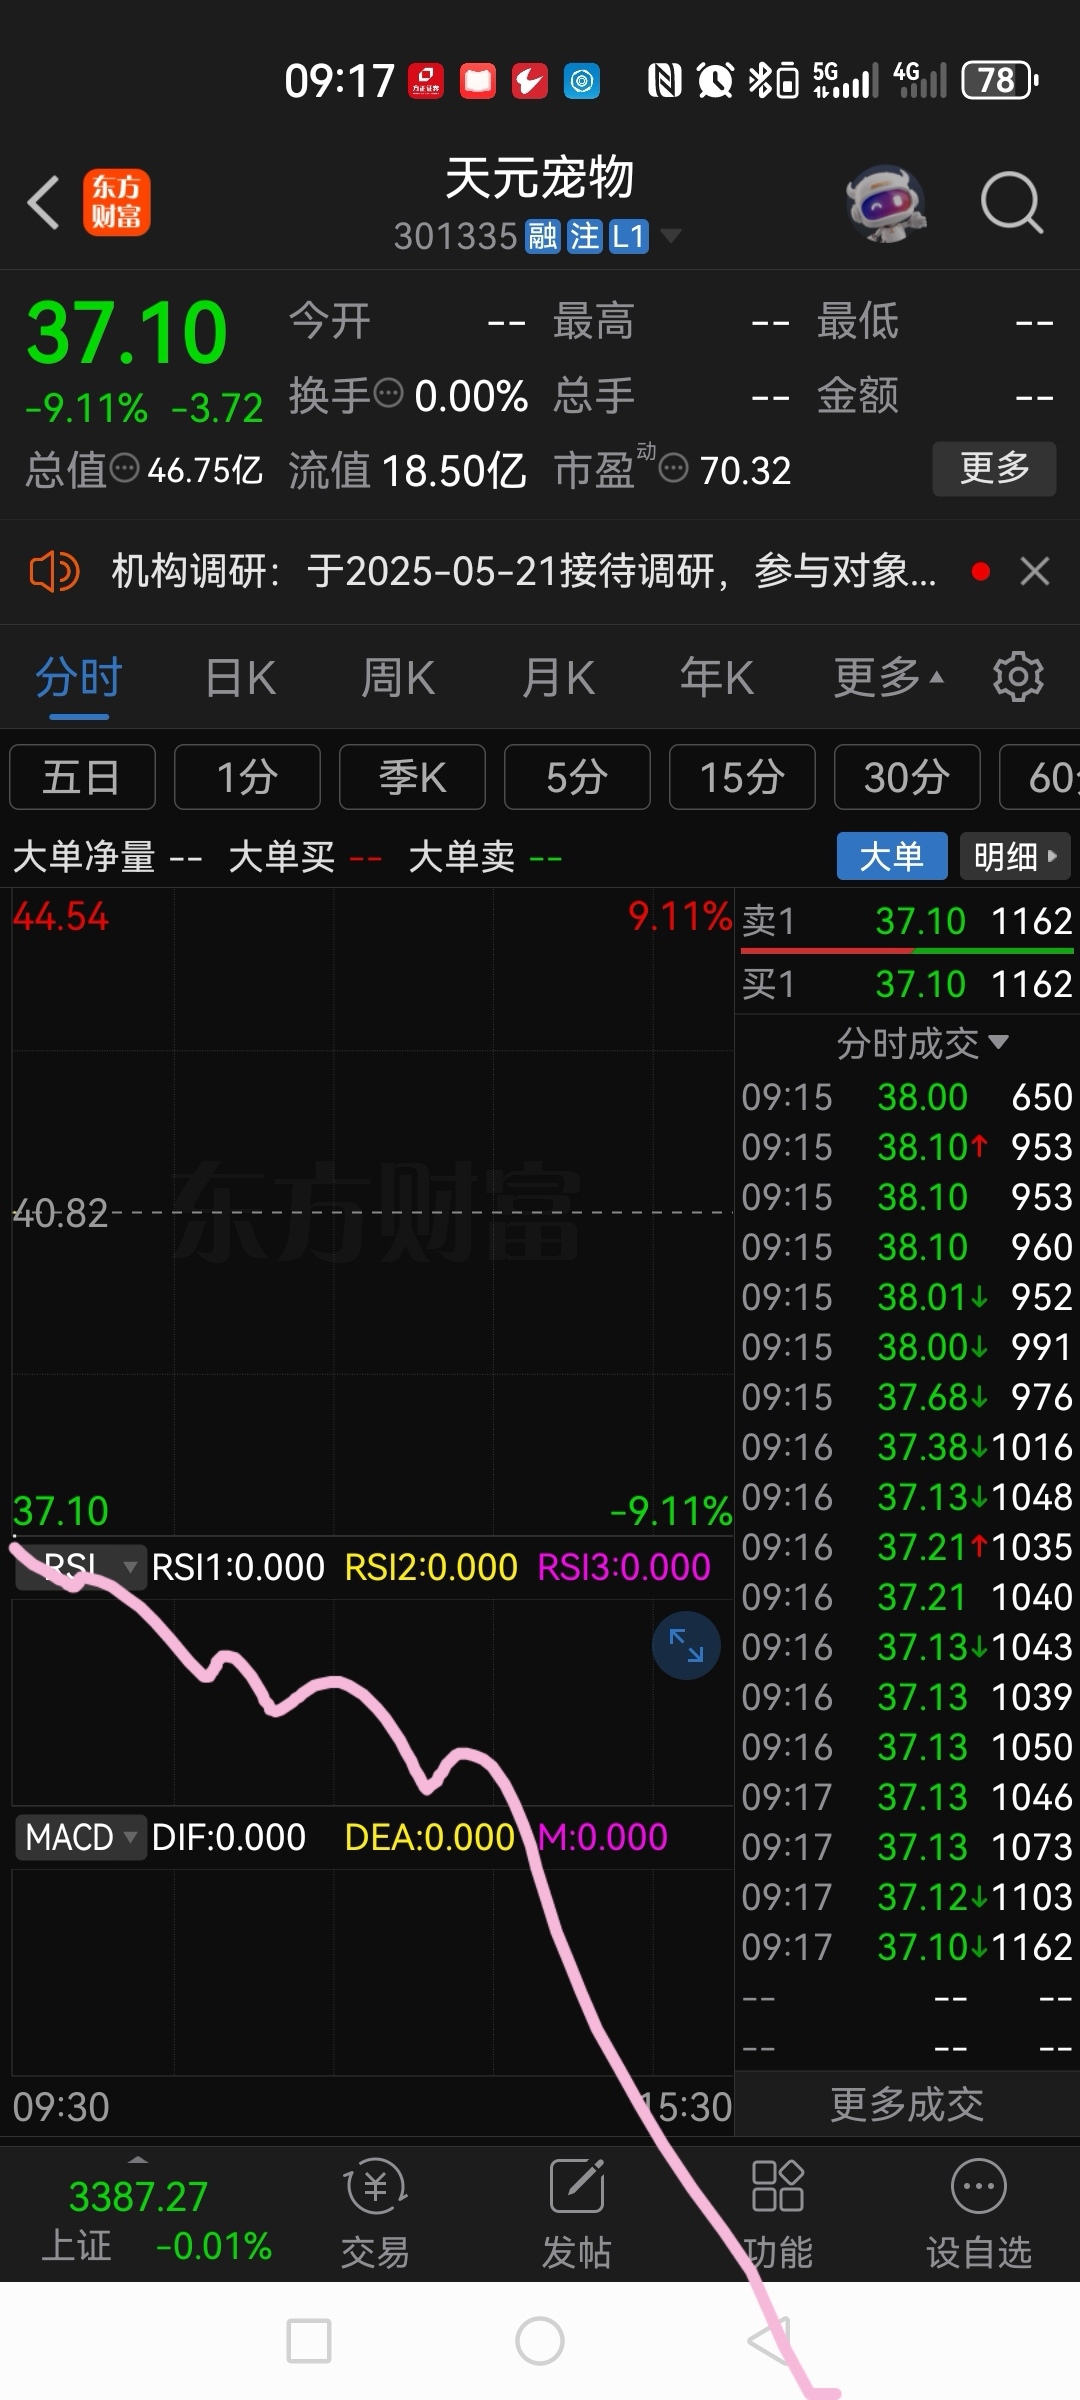
Task: Tap the 融 margin badge
Action: 542,237
